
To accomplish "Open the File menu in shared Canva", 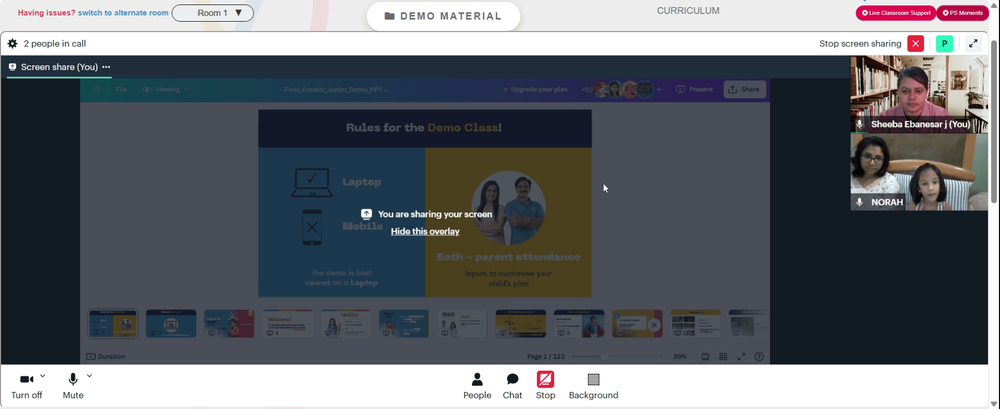I will point(121,89).
